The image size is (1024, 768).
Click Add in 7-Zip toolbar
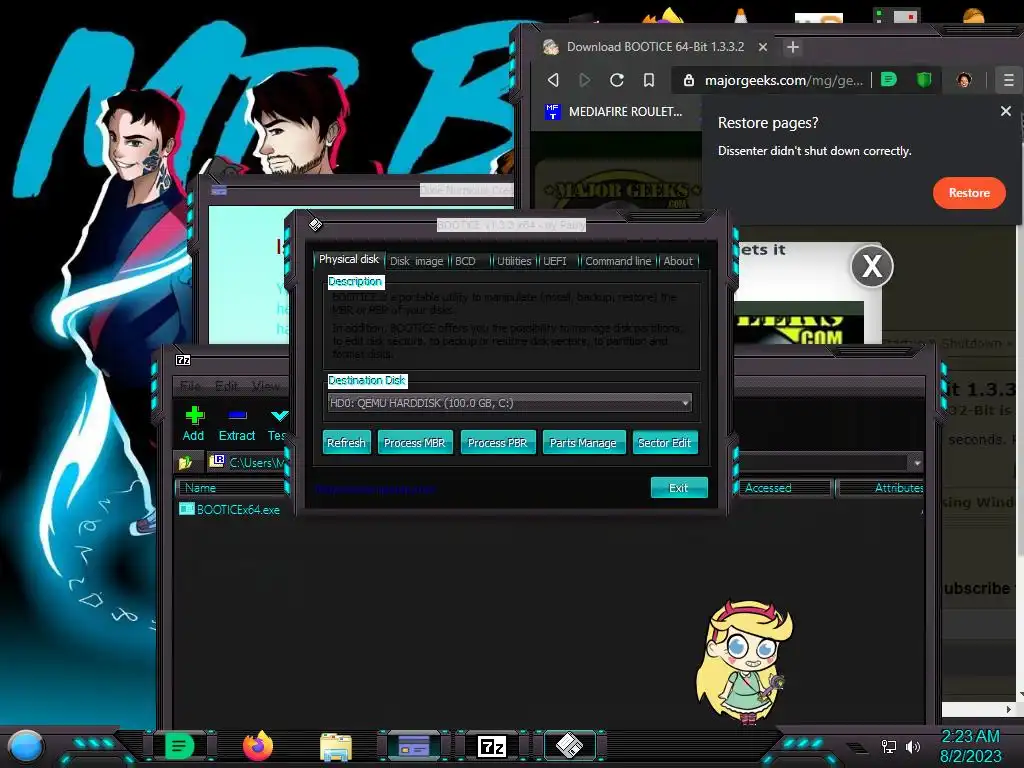(193, 424)
